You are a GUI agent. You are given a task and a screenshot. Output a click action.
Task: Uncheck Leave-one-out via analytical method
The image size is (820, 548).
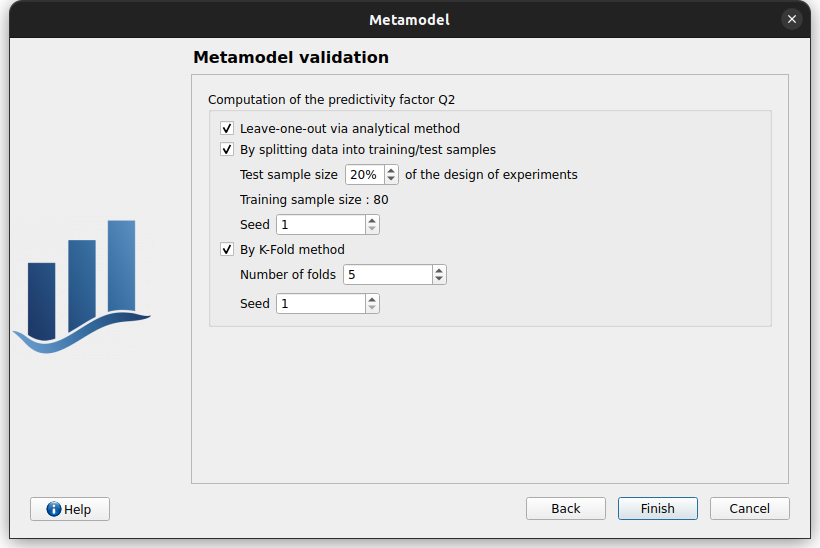pyautogui.click(x=227, y=129)
